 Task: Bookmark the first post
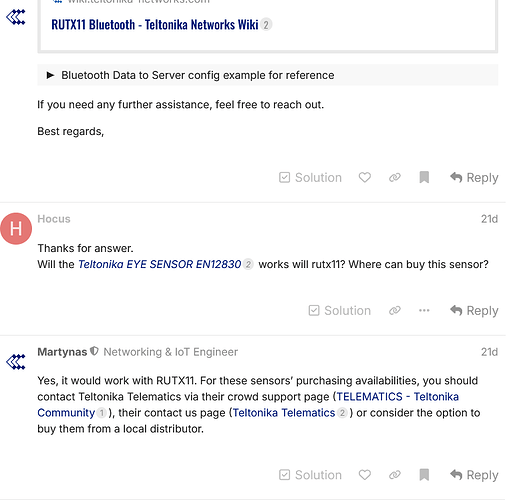coord(424,177)
